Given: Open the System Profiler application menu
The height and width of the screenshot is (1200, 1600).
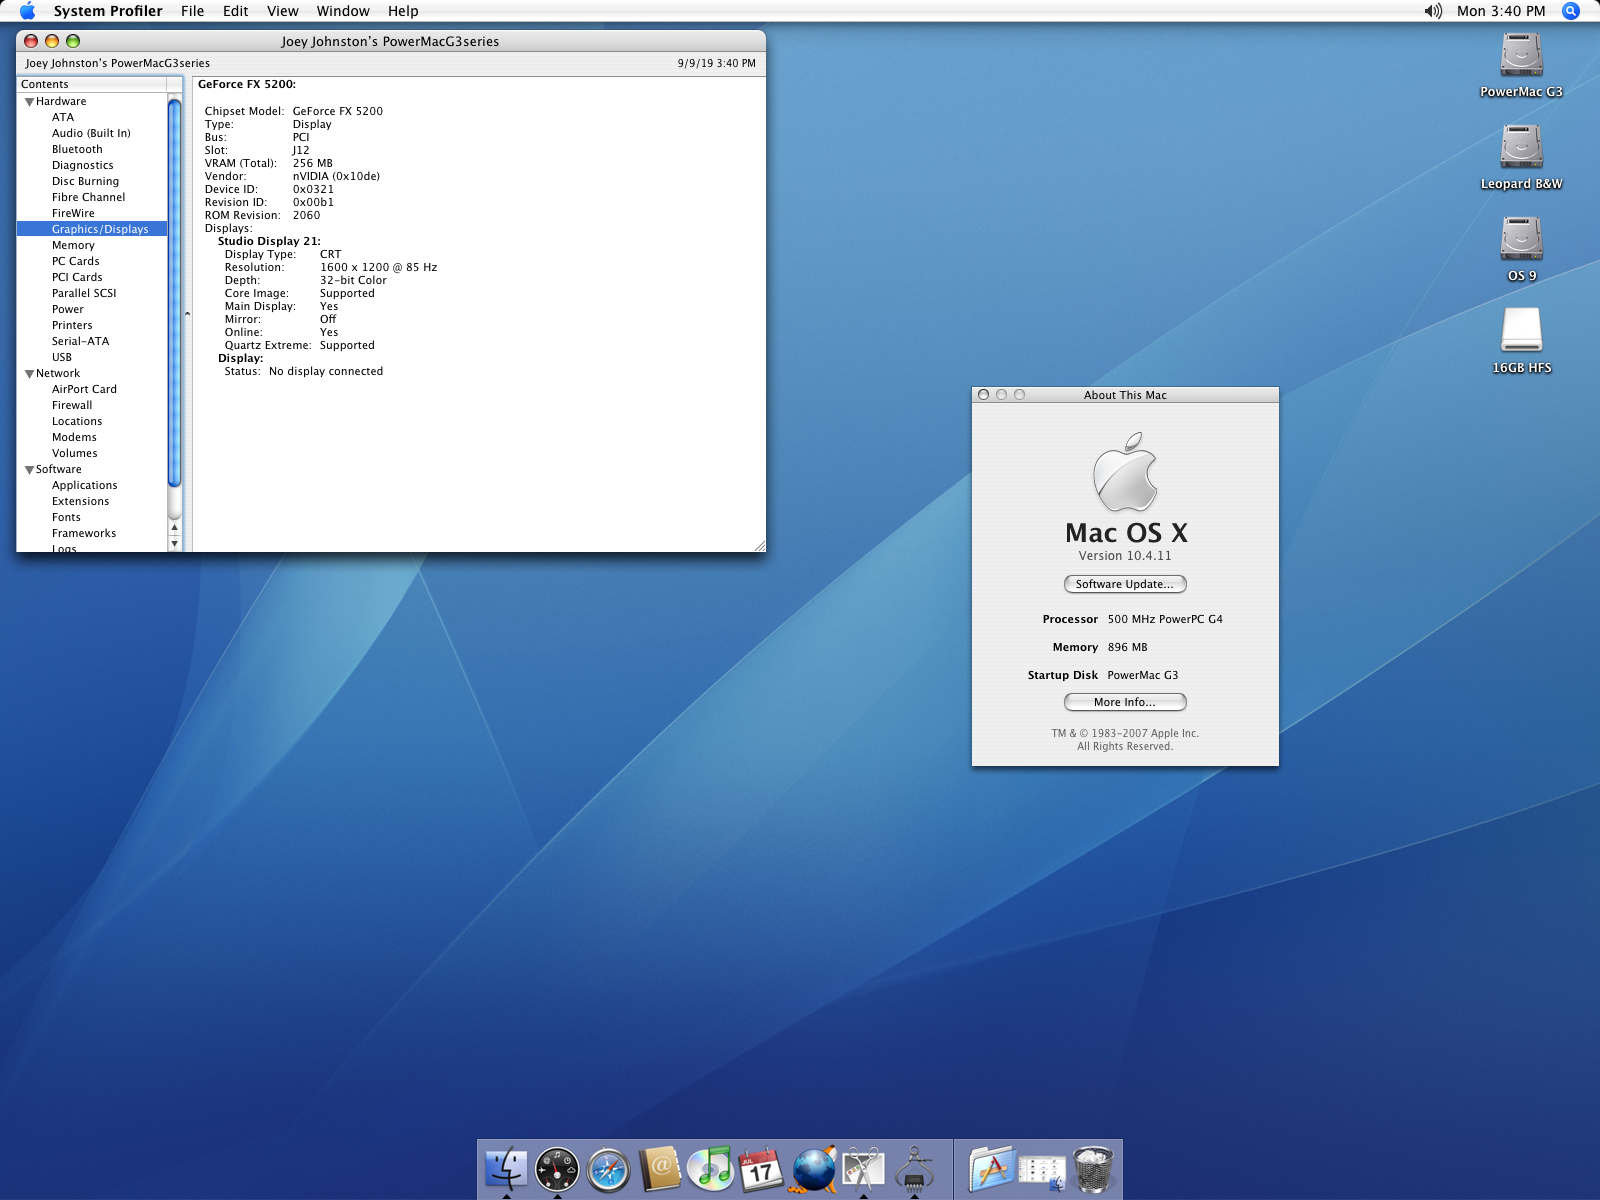Looking at the screenshot, I should coord(108,11).
